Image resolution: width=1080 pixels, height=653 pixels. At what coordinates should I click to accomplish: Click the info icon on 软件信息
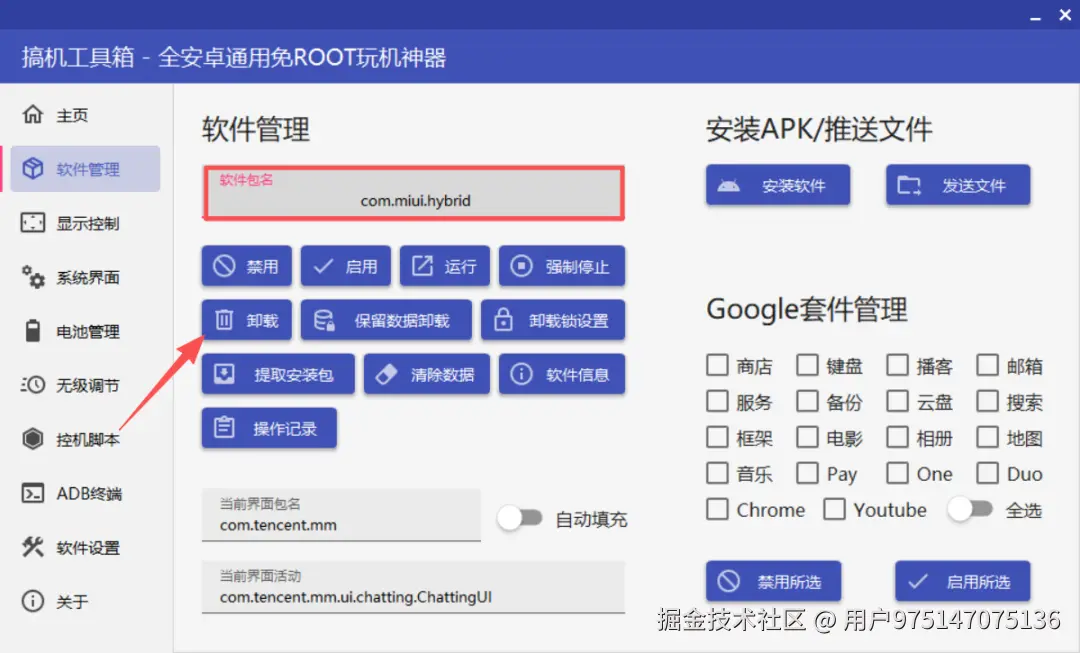click(x=521, y=374)
